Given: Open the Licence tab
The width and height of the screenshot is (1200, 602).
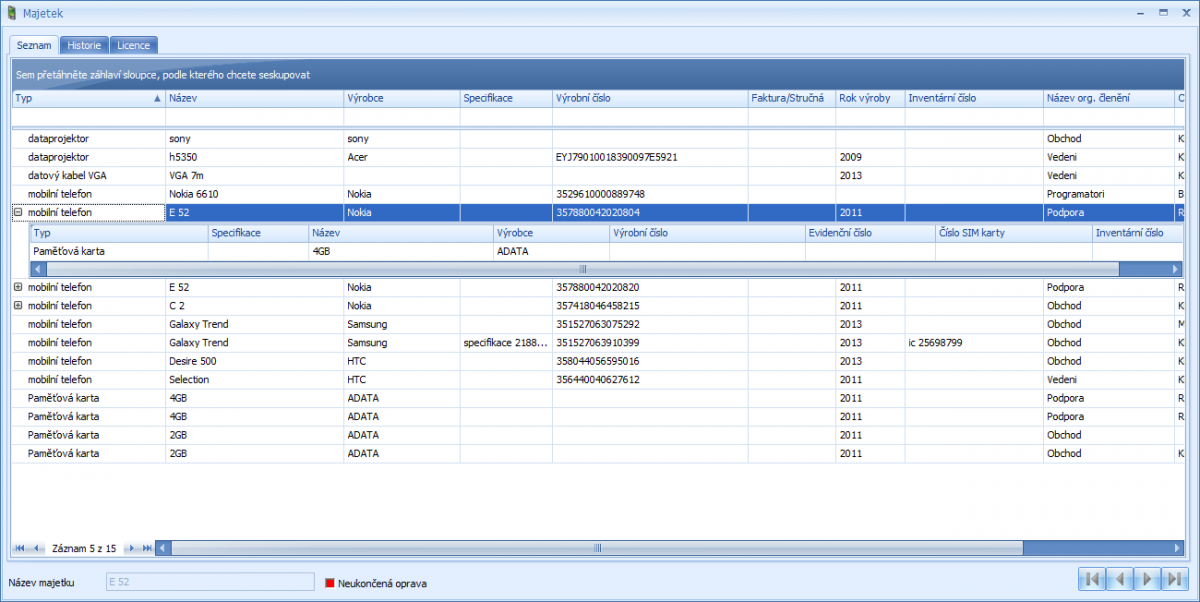Looking at the screenshot, I should point(133,45).
